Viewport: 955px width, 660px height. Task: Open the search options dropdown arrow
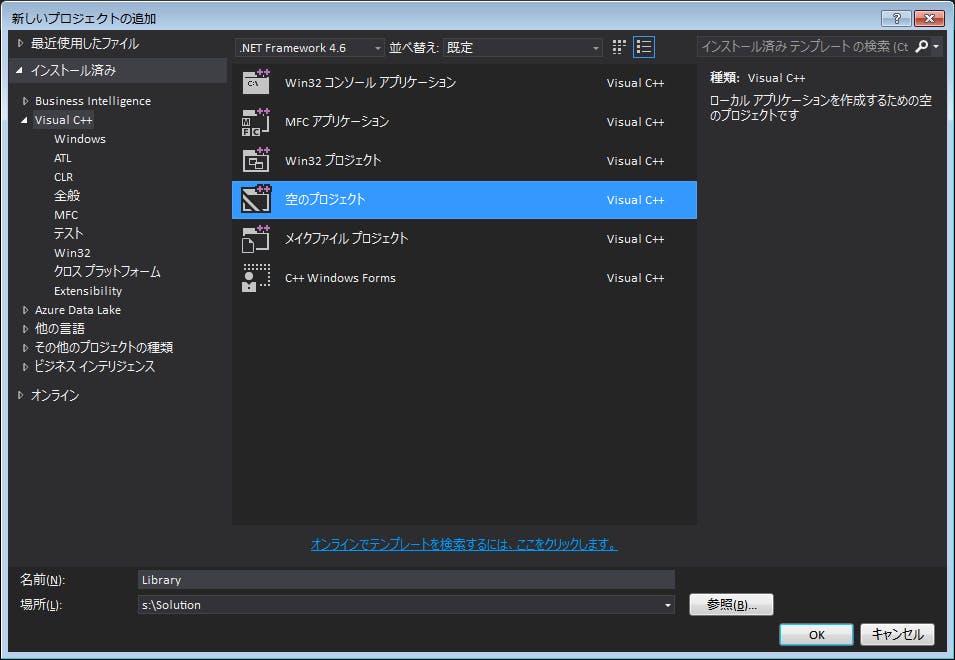[x=936, y=46]
